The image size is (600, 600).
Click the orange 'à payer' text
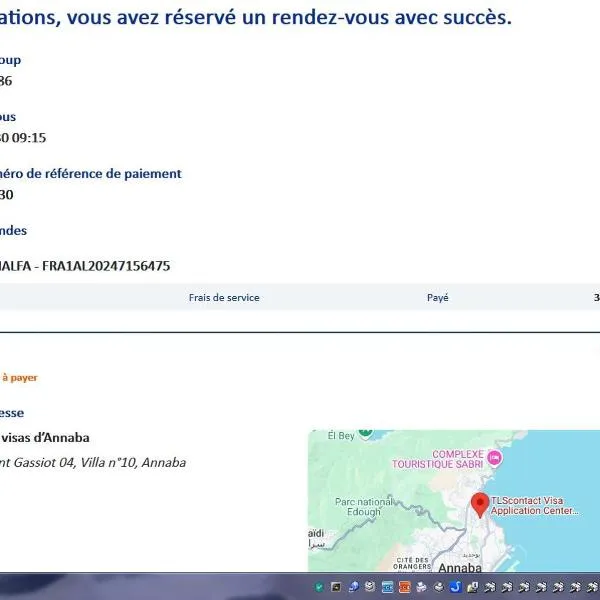[19, 378]
